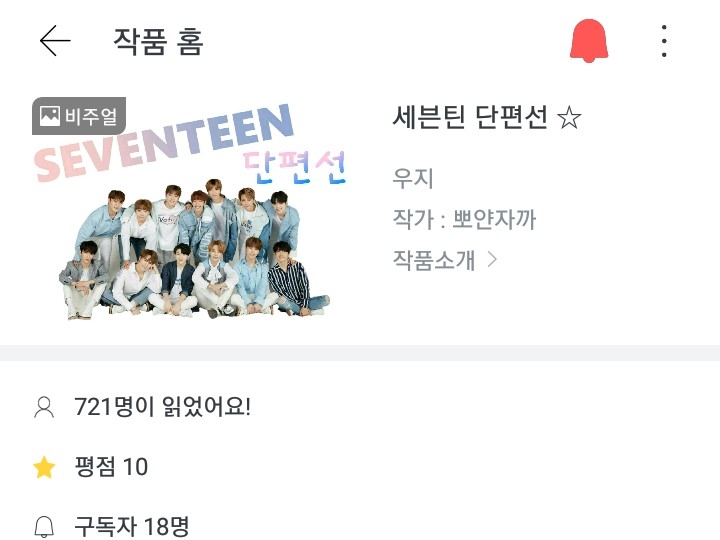This screenshot has width=720, height=540.
Task: Tap the group photo on the cover
Action: click(x=194, y=249)
